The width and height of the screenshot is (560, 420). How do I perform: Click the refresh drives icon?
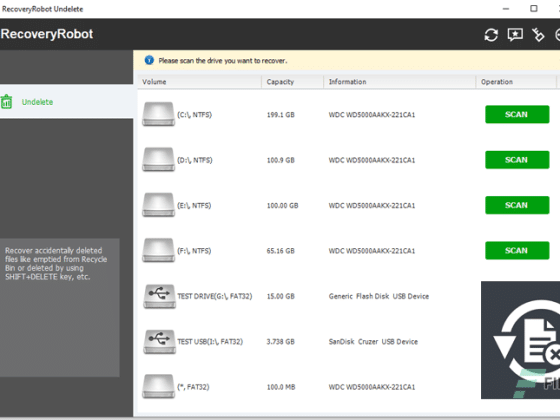(x=491, y=35)
